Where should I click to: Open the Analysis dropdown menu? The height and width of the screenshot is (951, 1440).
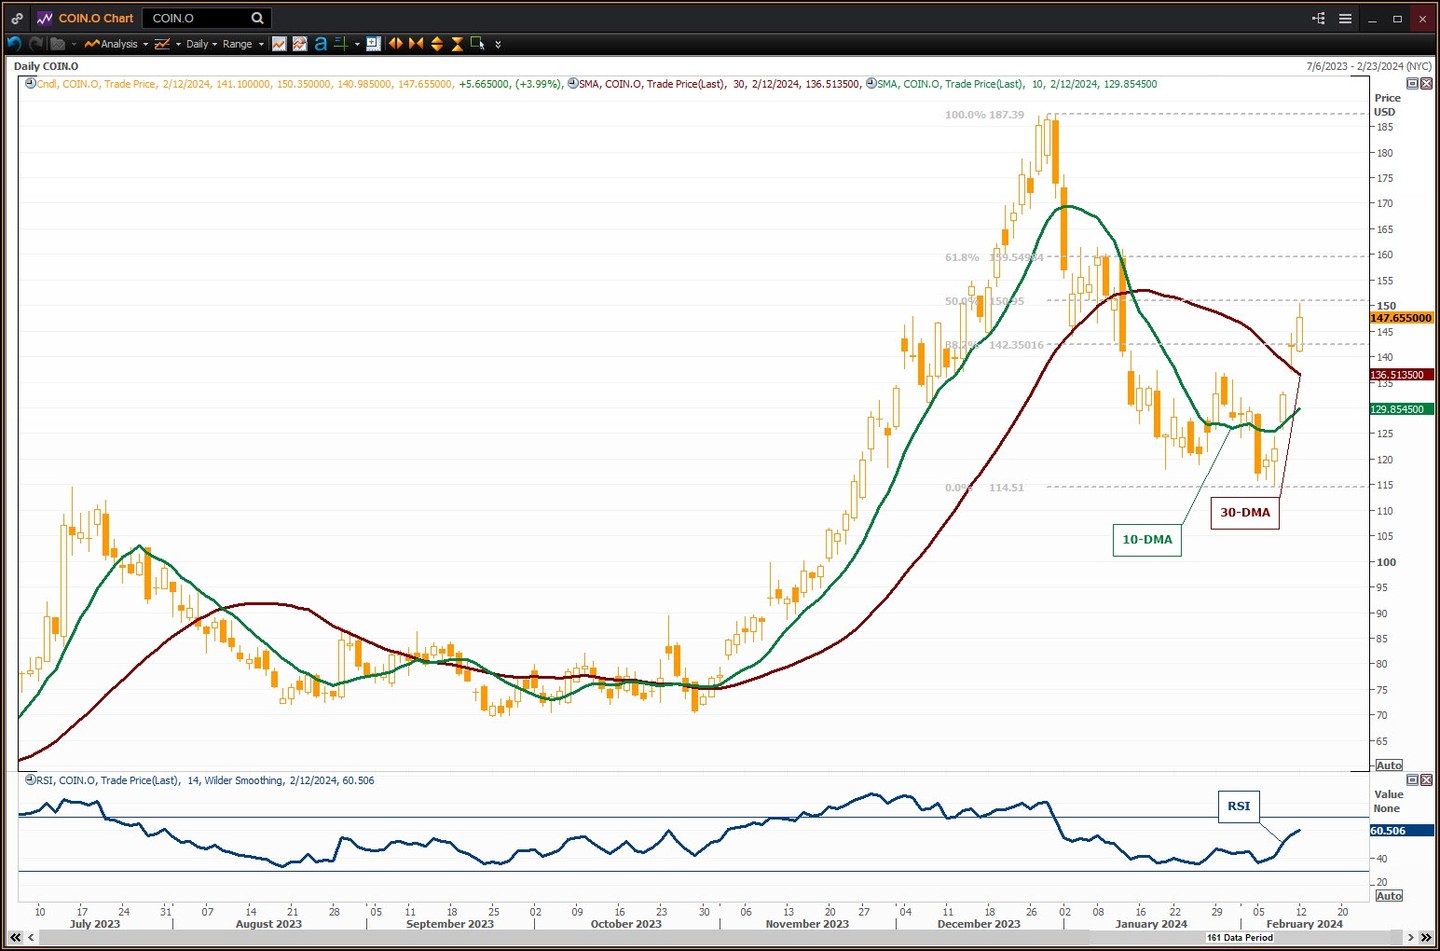click(x=117, y=44)
